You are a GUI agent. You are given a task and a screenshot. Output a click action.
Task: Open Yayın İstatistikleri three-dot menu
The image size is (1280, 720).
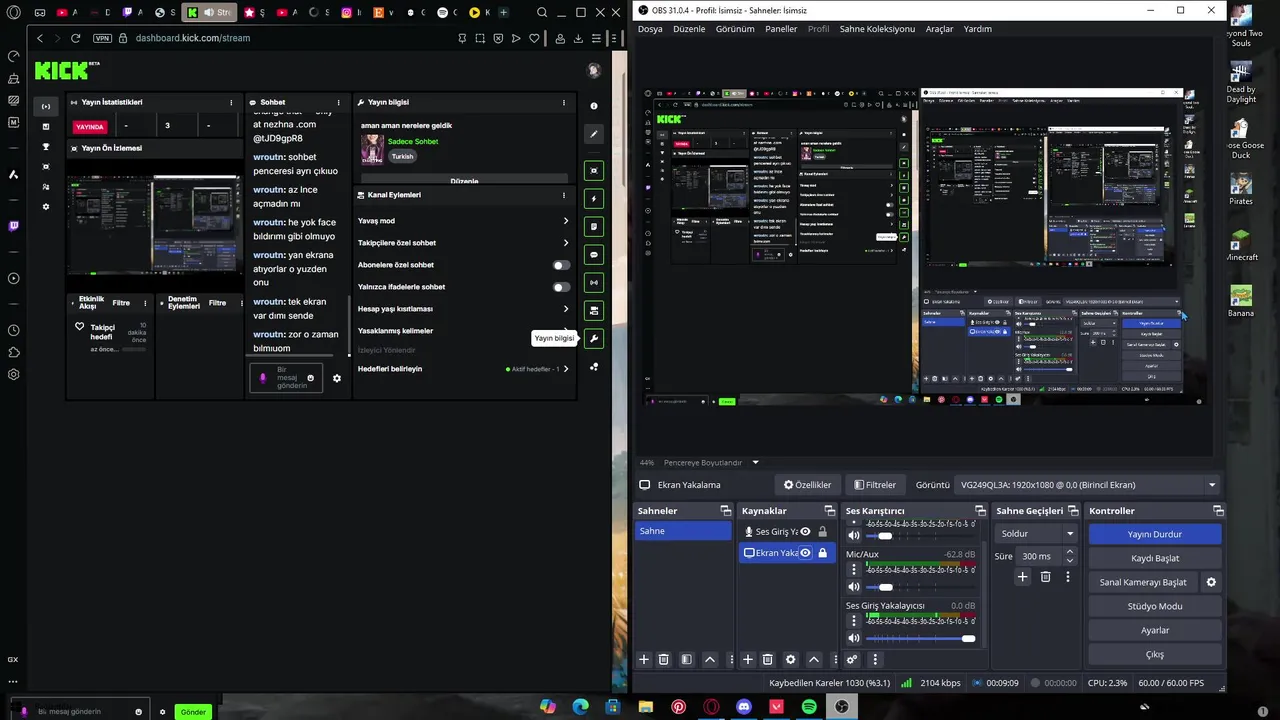(231, 102)
